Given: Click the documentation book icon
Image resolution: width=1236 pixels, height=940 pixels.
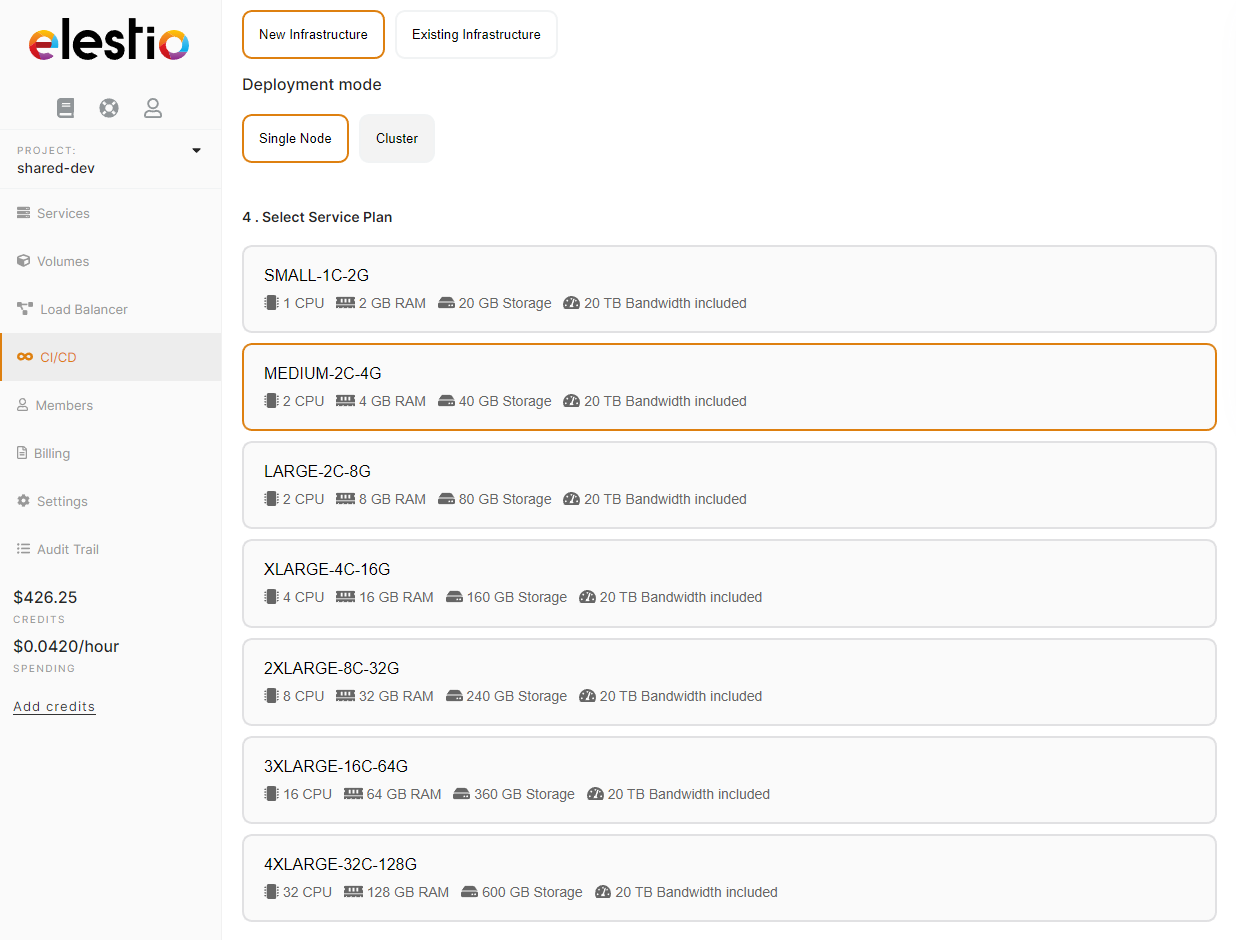Looking at the screenshot, I should [x=66, y=108].
